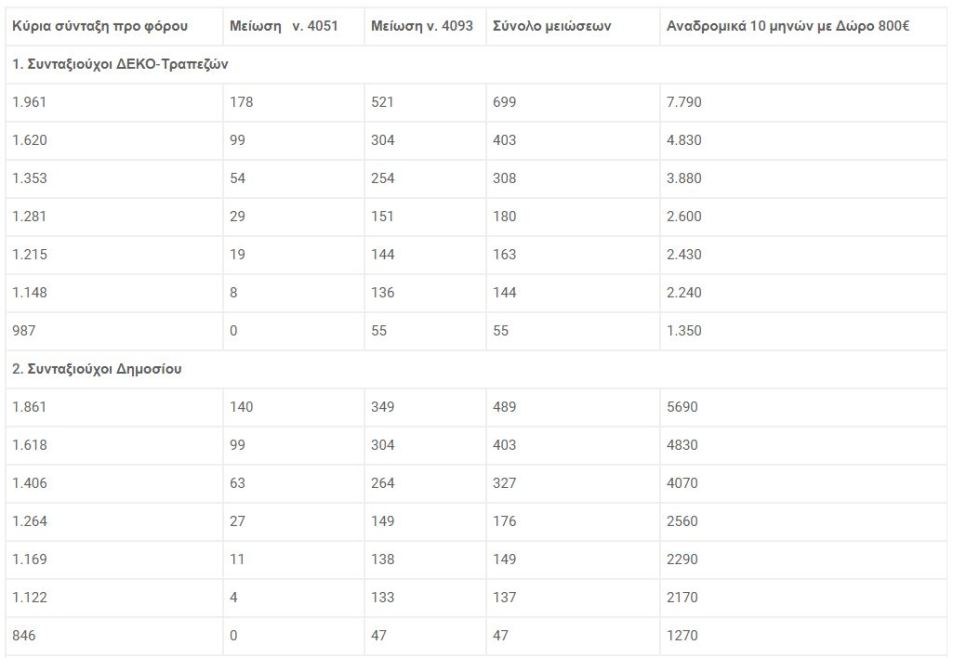Click the 'Μείωση ν. 4051' column header
953x658 pixels.
tap(283, 26)
